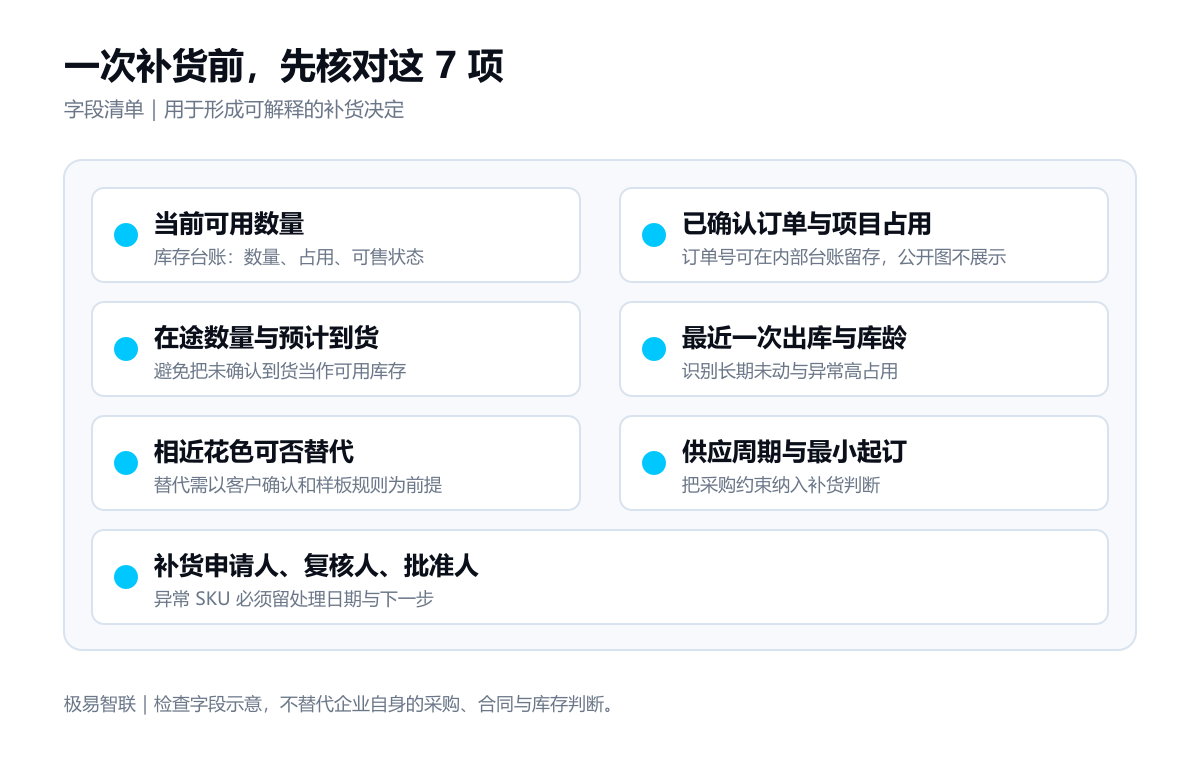Click the blue dot beside 补货申请人、复核人、批准人
This screenshot has width=1200, height=760.
pos(126,577)
